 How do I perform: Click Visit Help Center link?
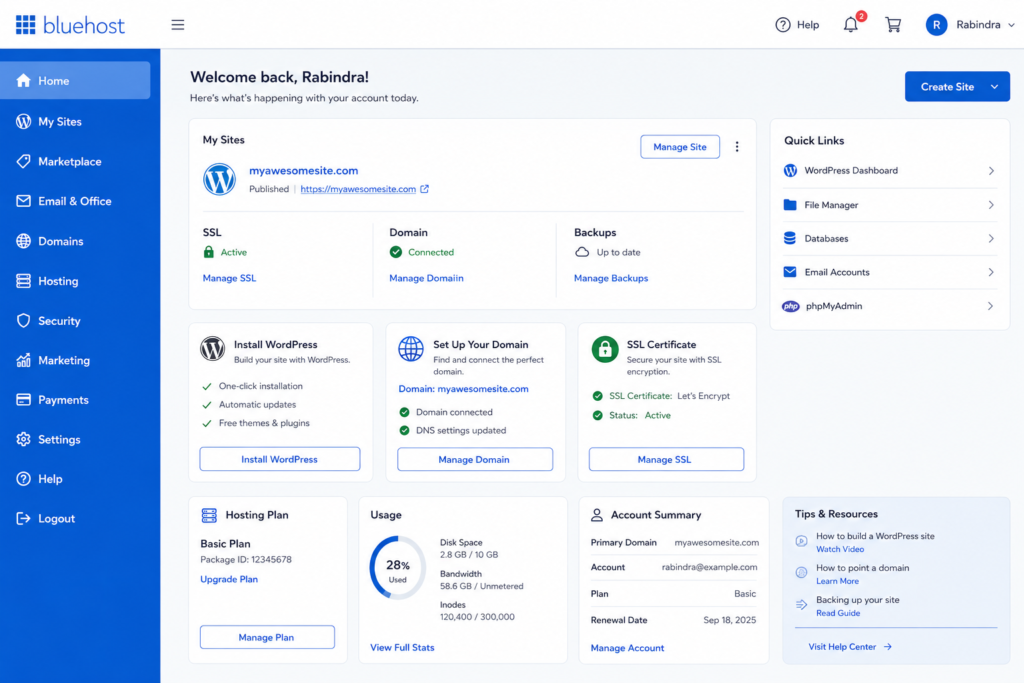[850, 646]
